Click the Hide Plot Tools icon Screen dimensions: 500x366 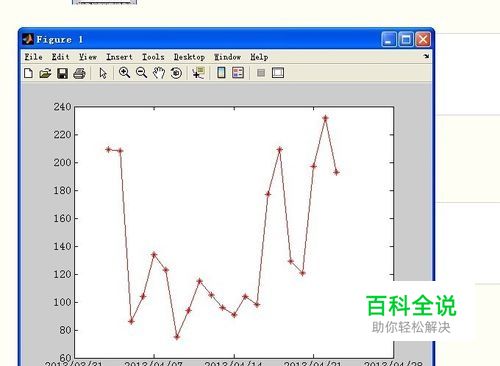click(261, 73)
